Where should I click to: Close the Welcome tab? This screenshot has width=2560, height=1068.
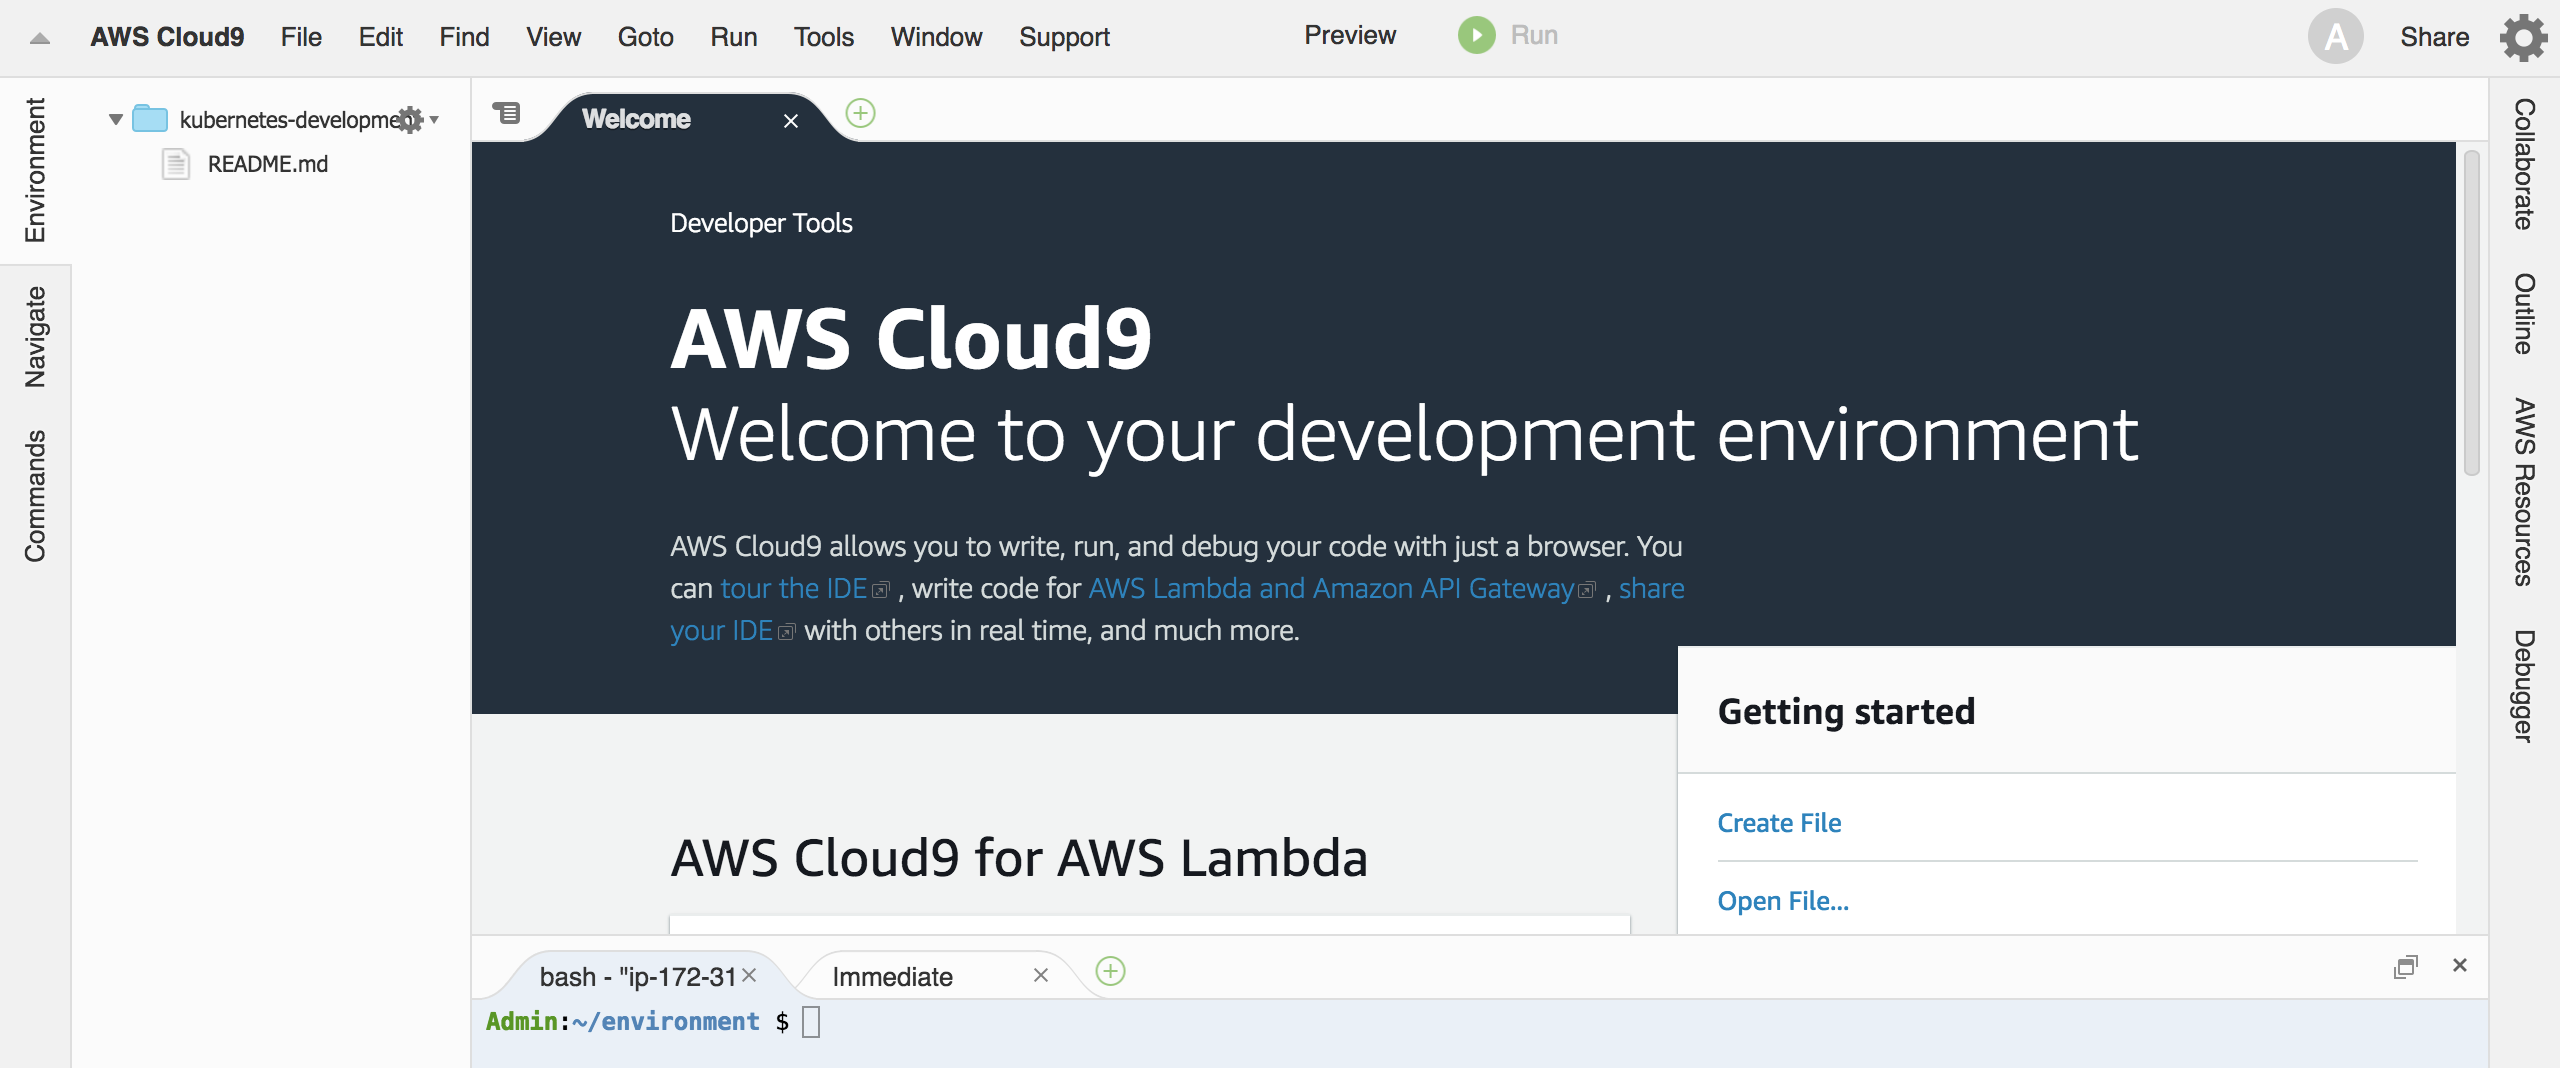(x=790, y=121)
